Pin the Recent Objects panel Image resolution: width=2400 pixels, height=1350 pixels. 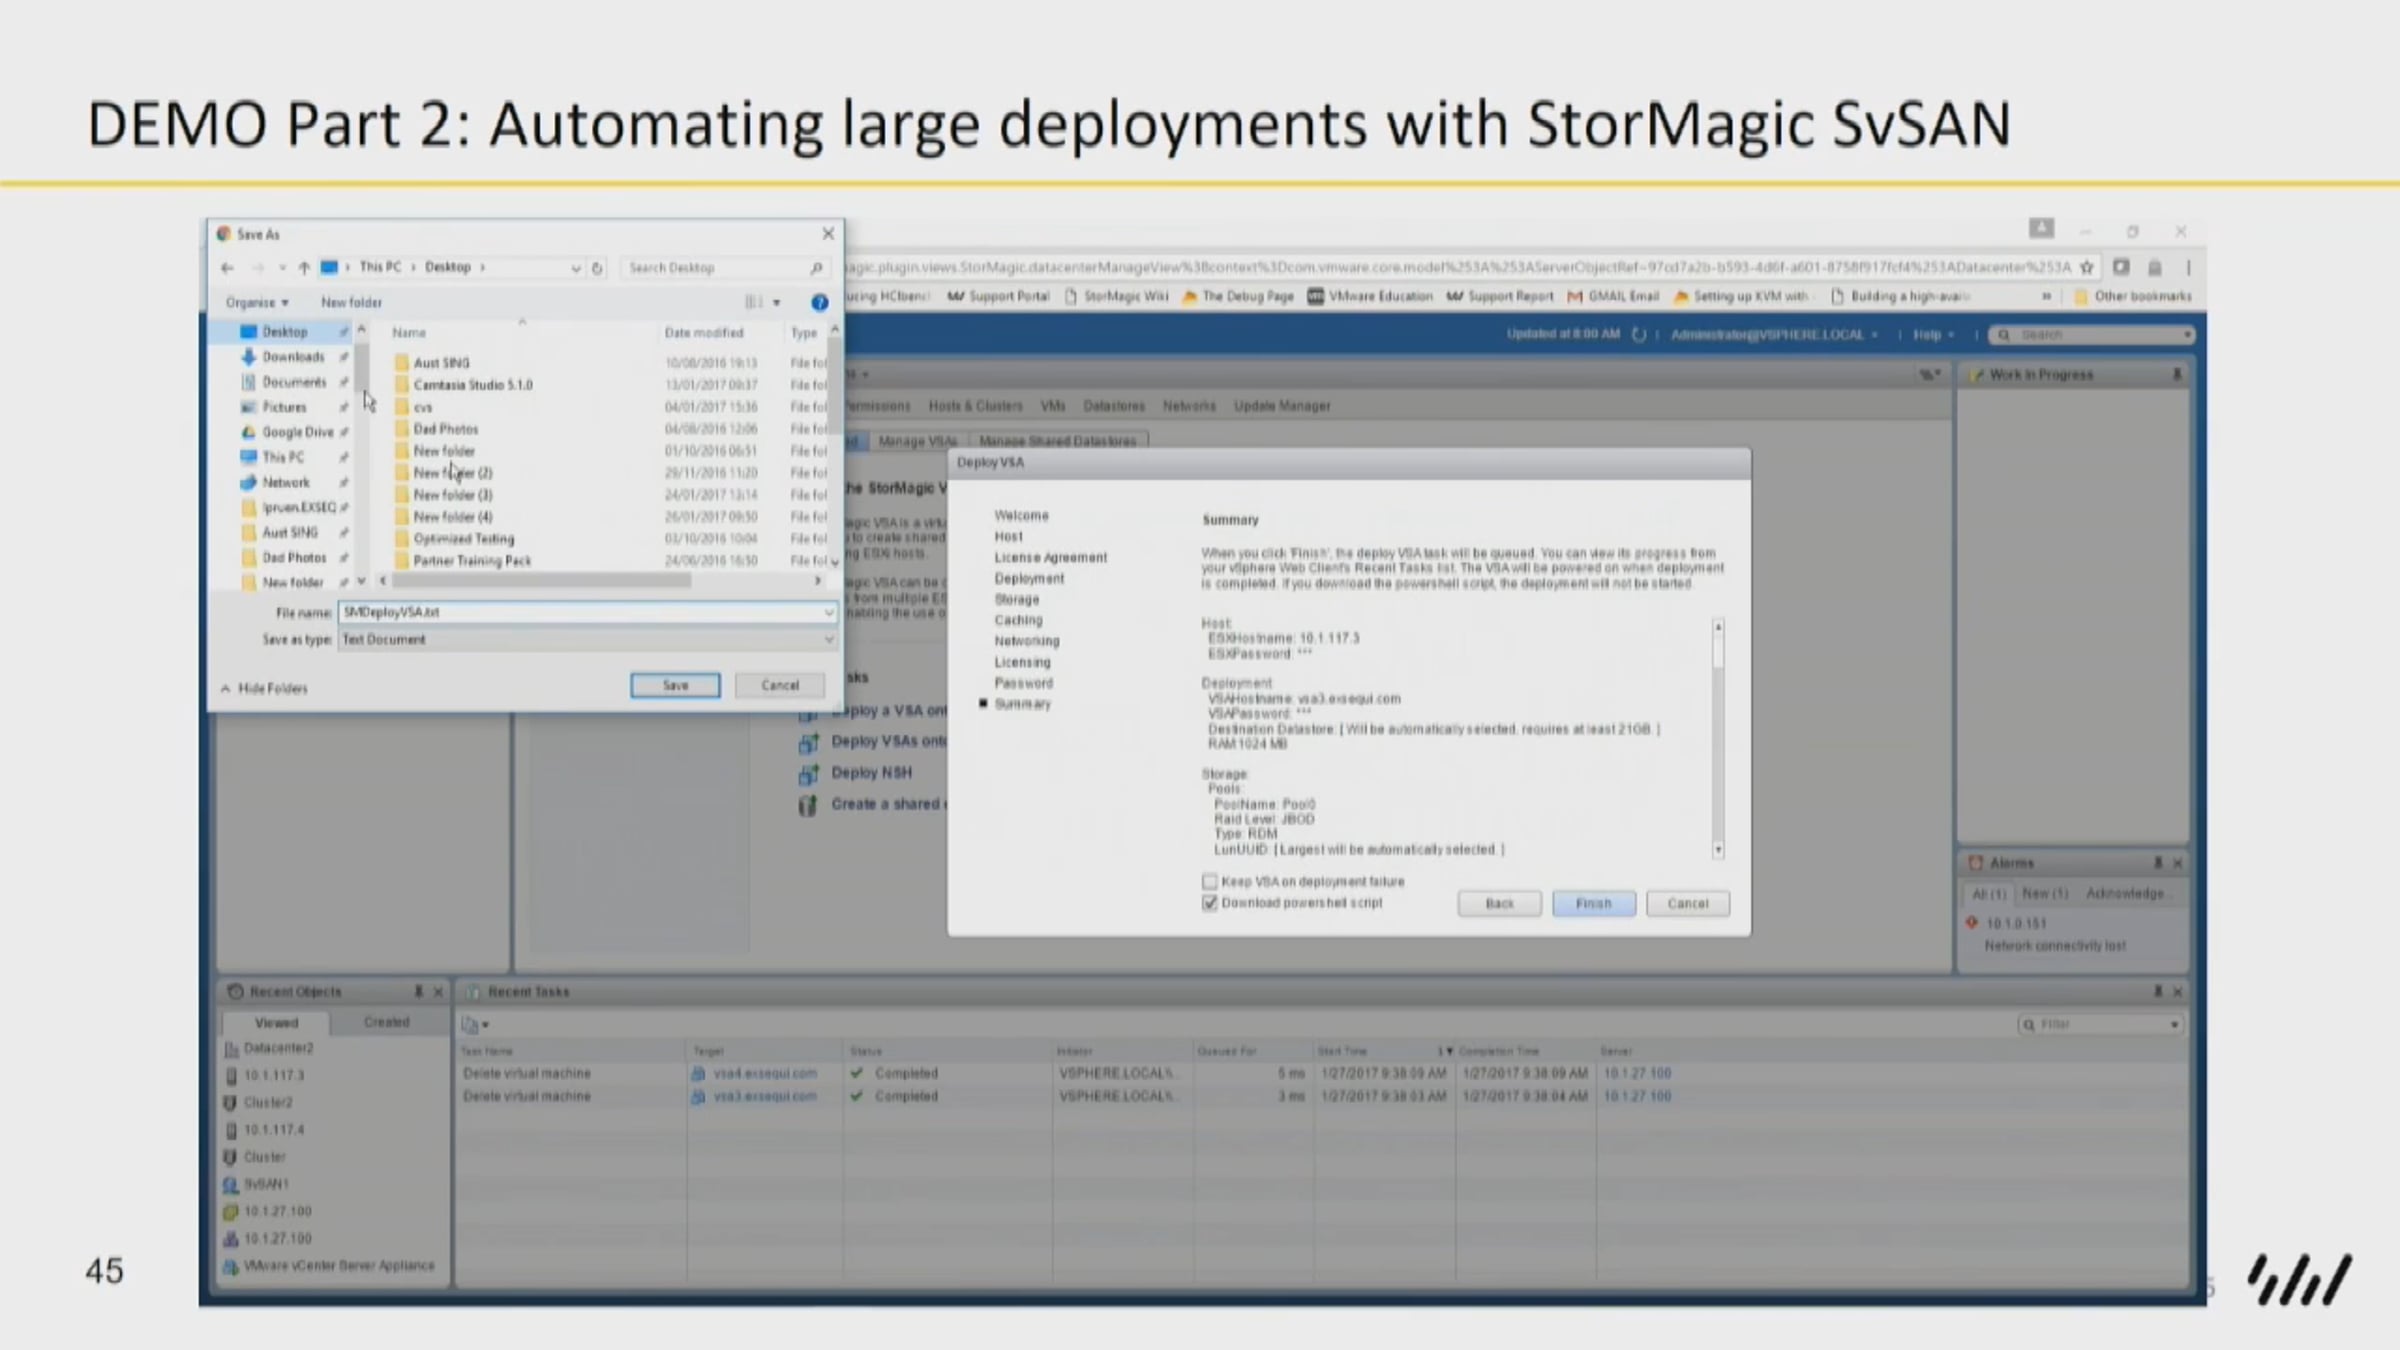(418, 991)
